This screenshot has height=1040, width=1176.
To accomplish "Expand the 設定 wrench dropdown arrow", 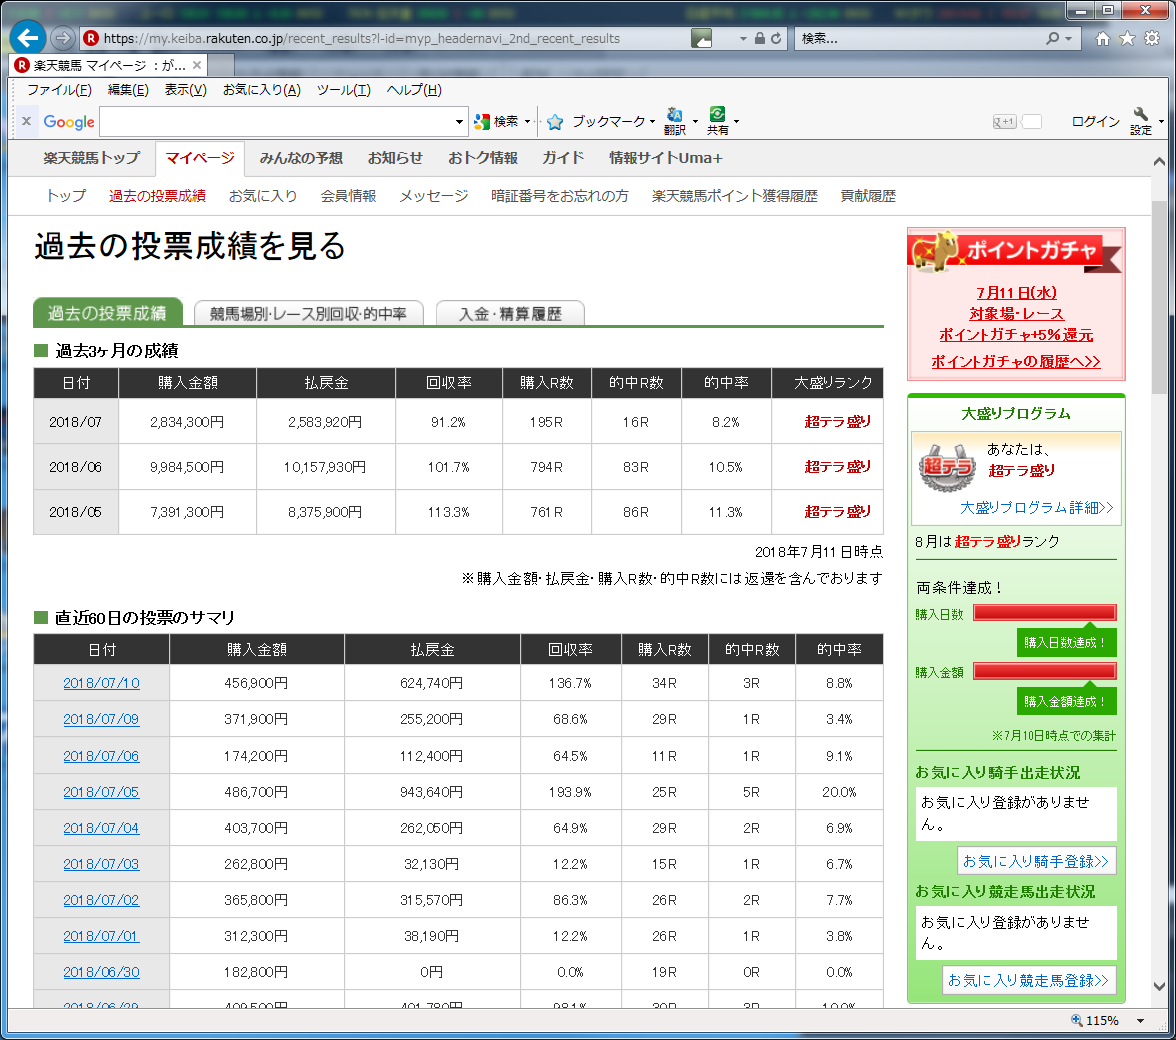I will click(1161, 121).
